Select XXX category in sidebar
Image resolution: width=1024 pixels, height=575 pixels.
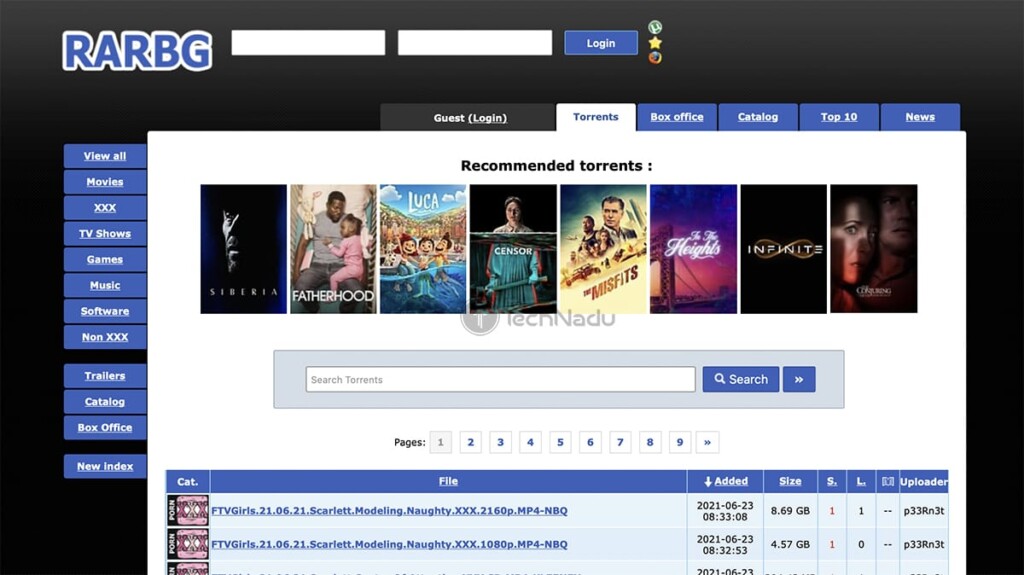click(105, 208)
